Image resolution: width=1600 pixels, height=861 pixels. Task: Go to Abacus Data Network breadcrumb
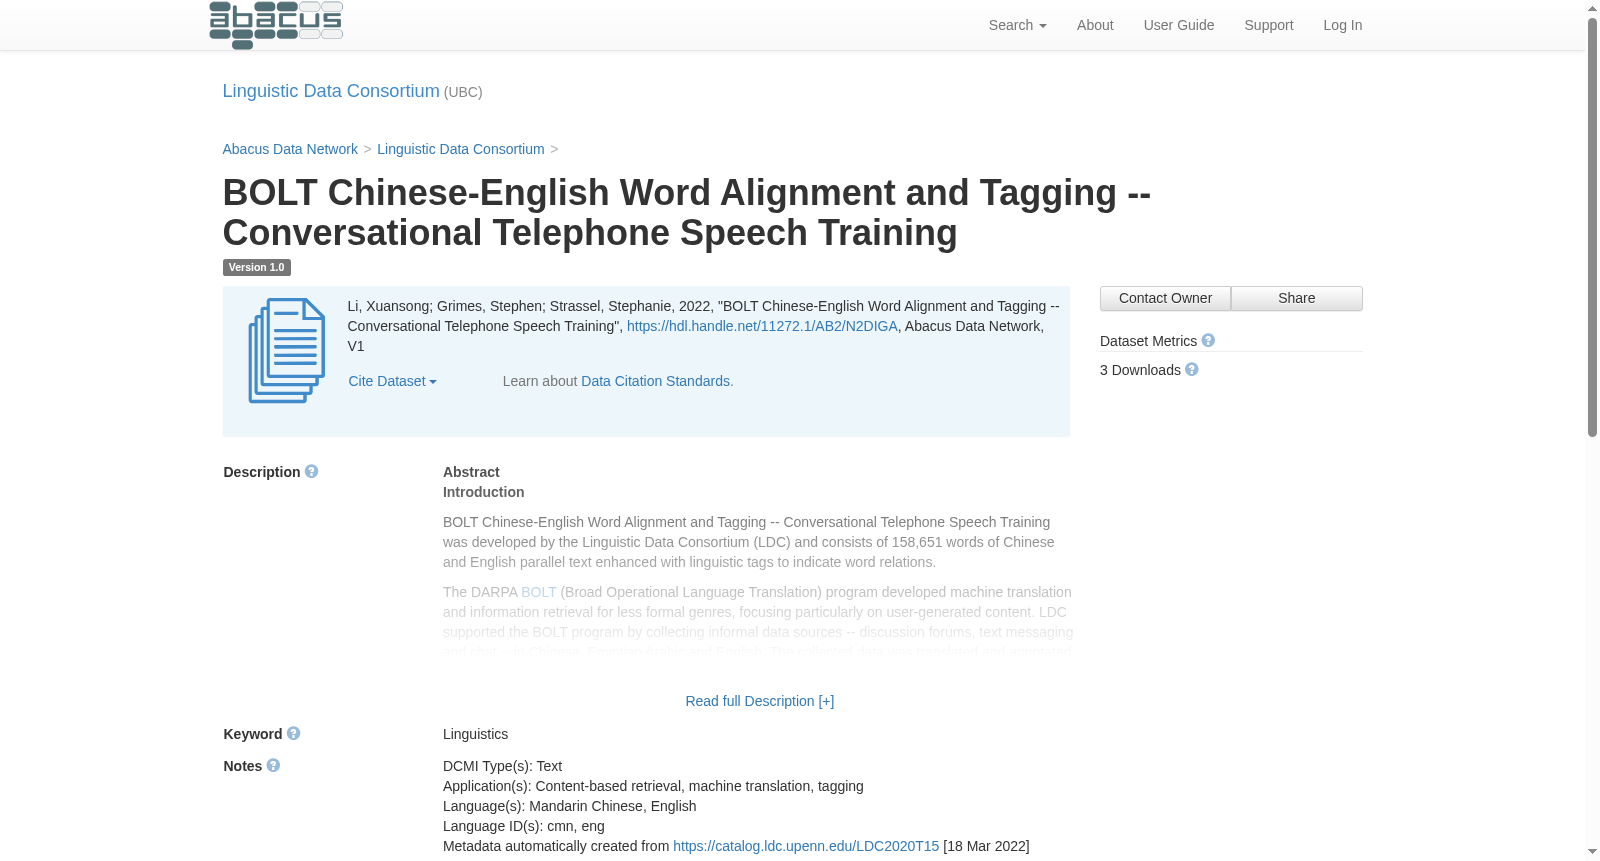click(290, 149)
